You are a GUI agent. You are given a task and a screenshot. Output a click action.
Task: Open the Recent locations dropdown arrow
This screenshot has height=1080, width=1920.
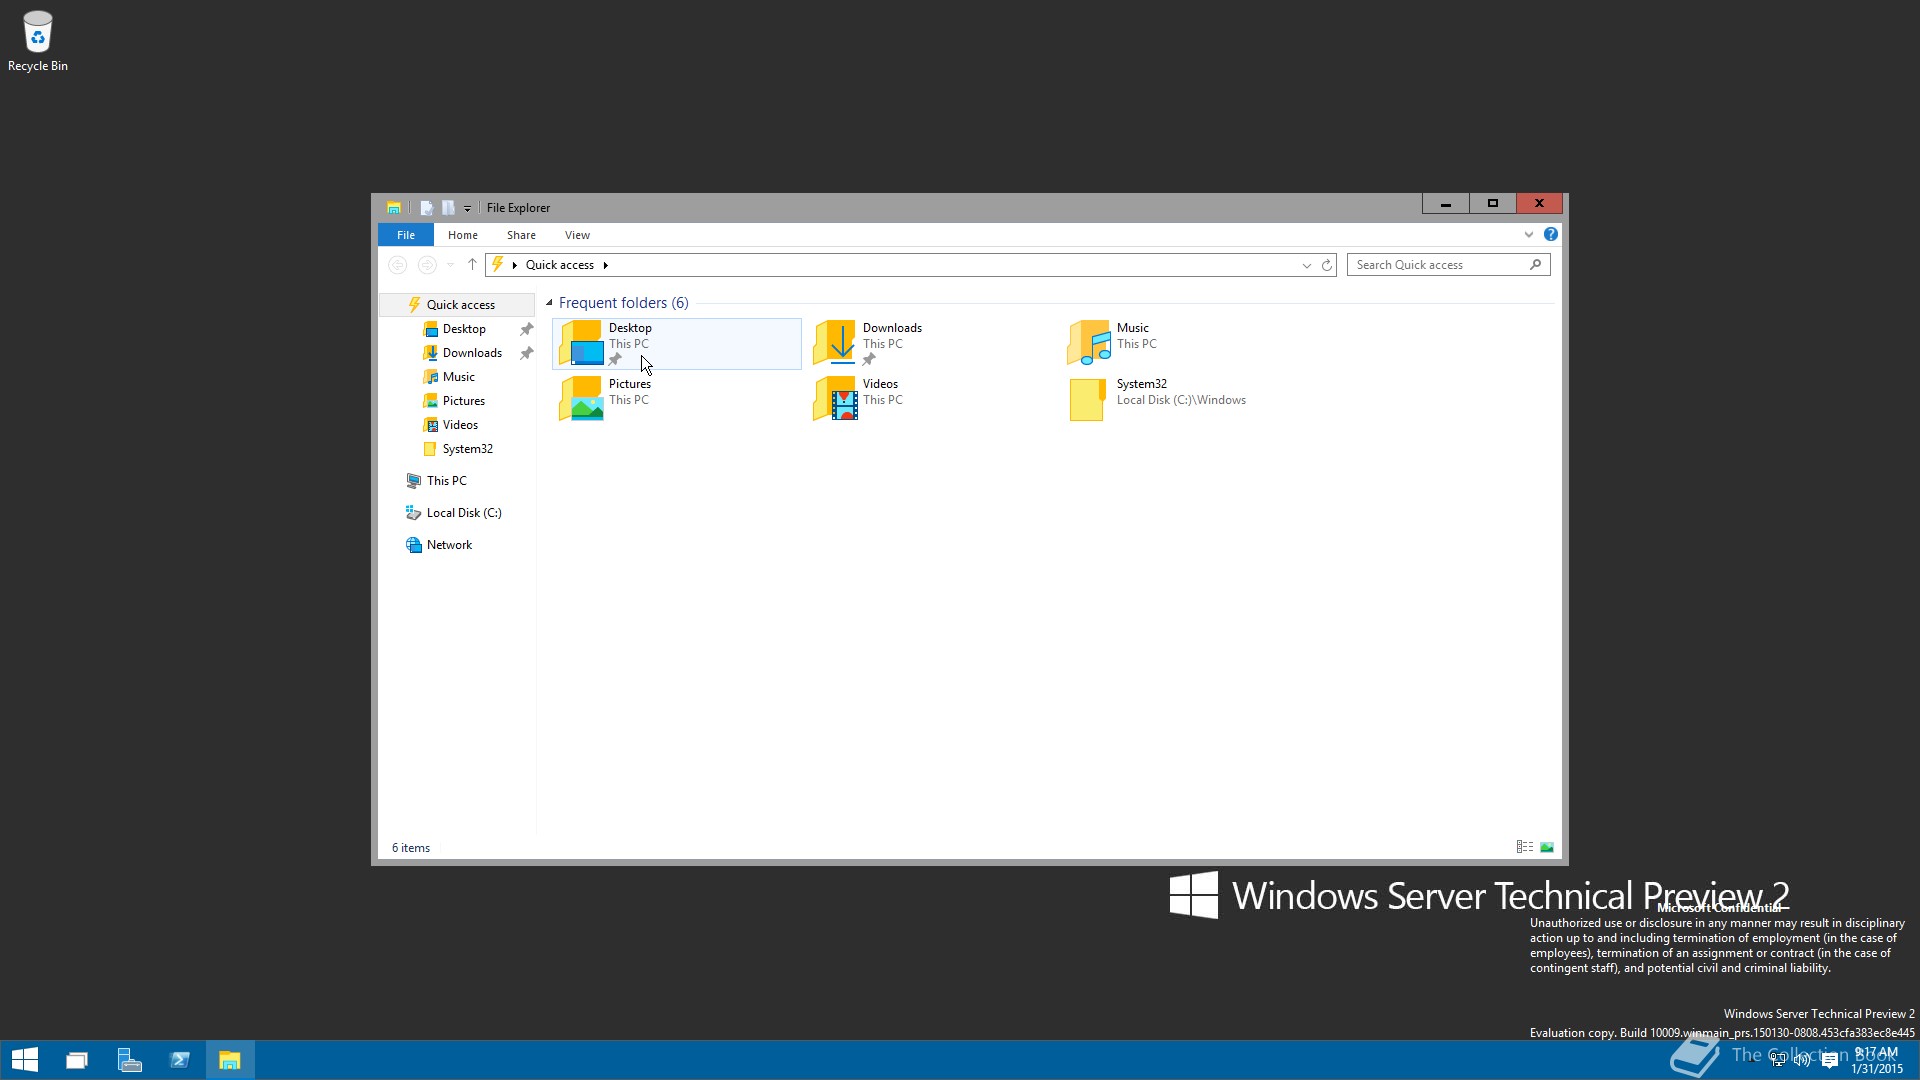point(450,265)
